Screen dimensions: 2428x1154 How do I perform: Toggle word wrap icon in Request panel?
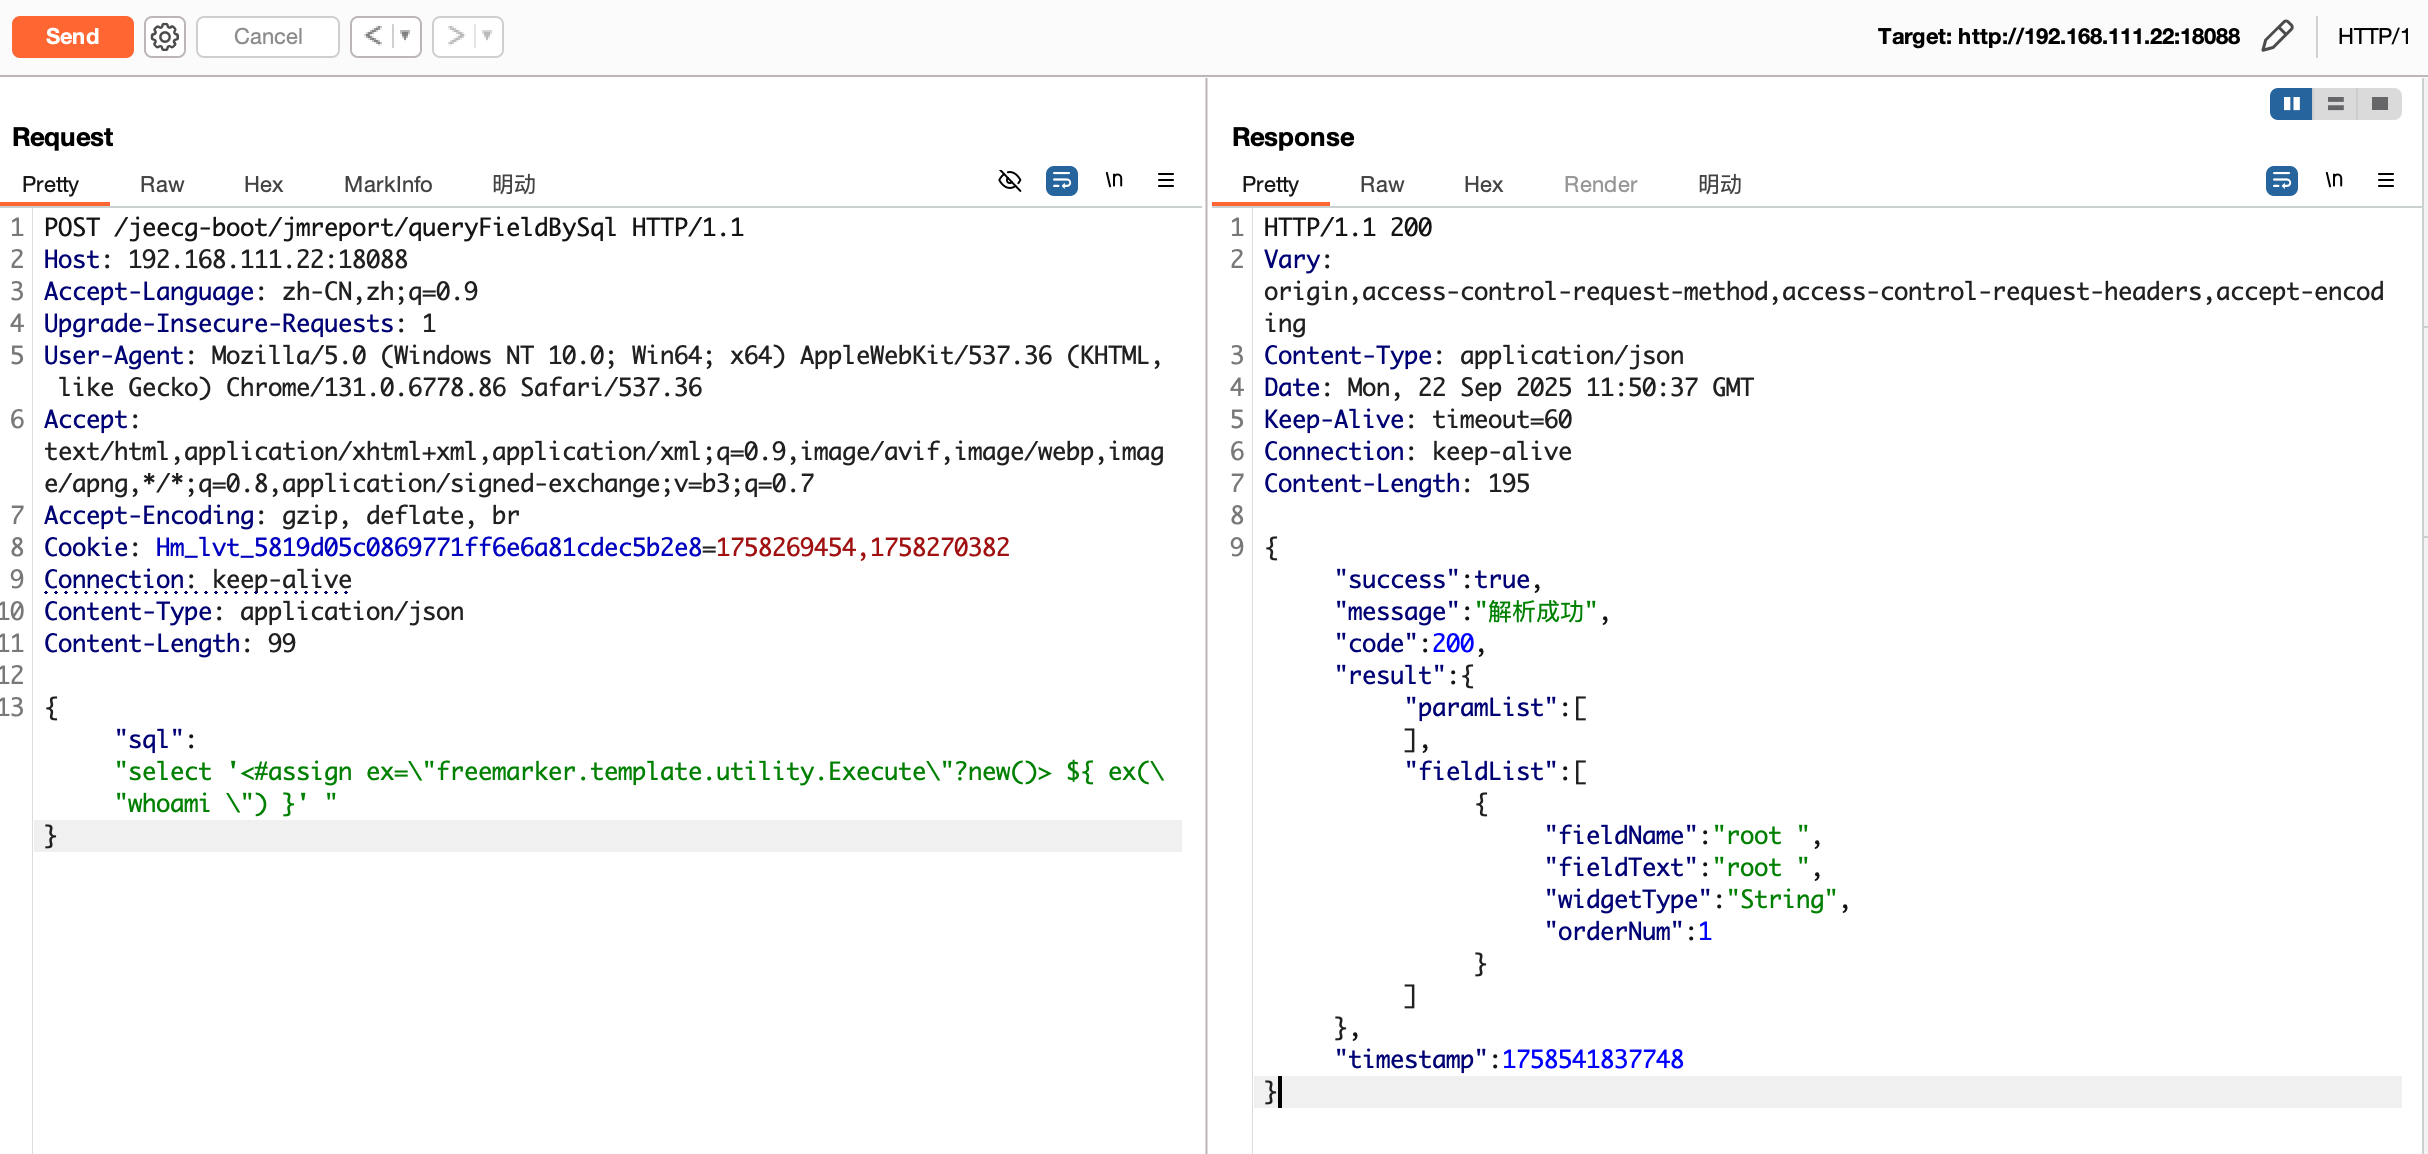click(1061, 181)
